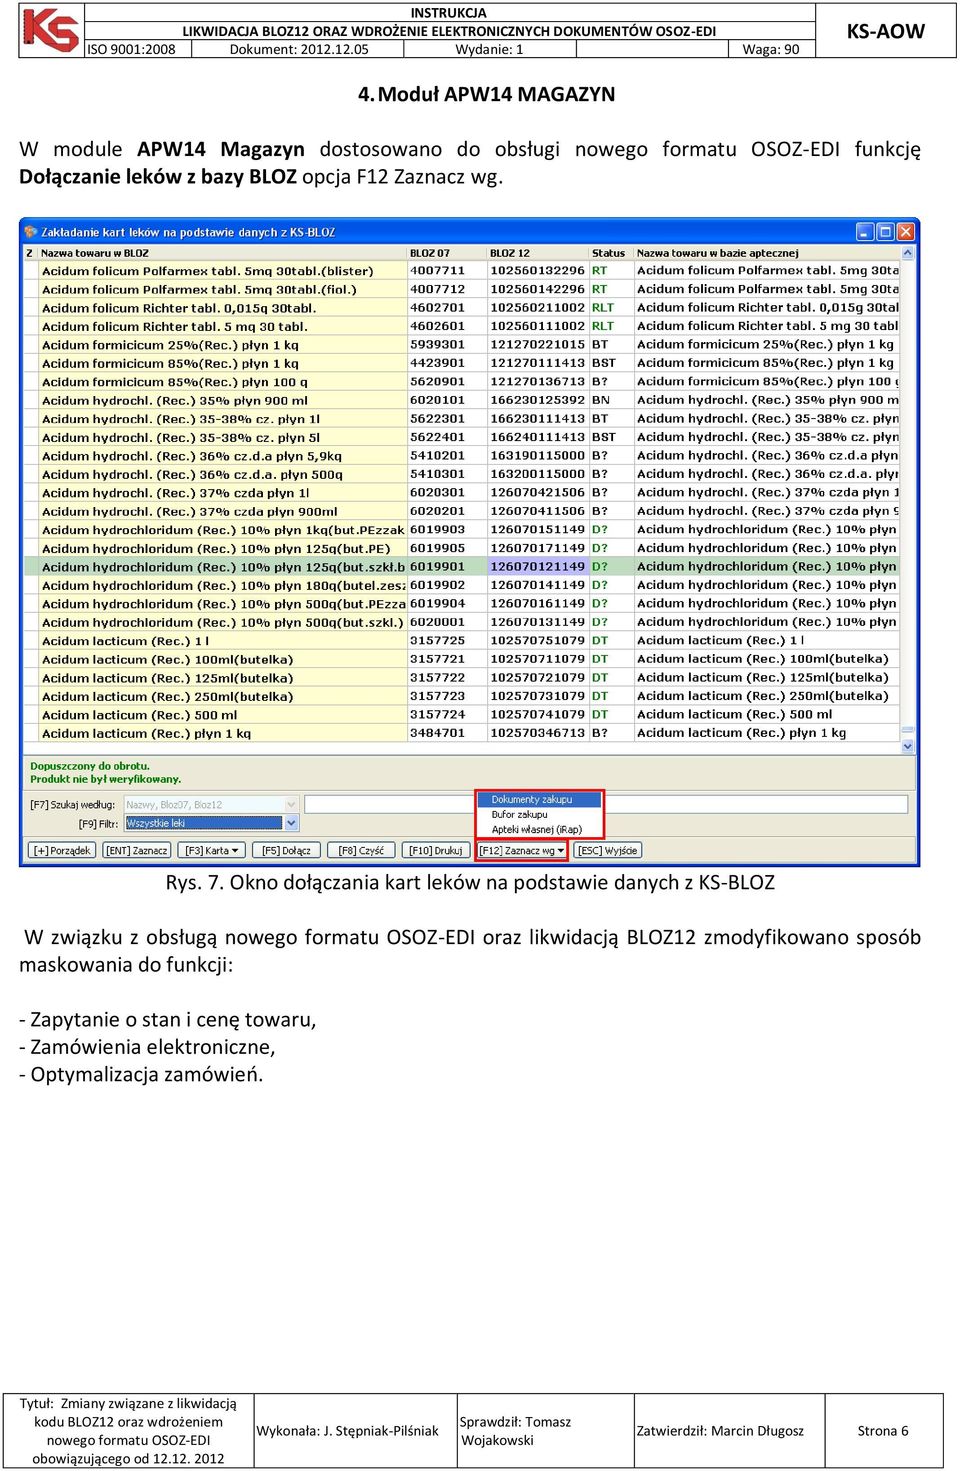Click the KS logo in the document header
Screen dimensions: 960x1471
[51, 30]
